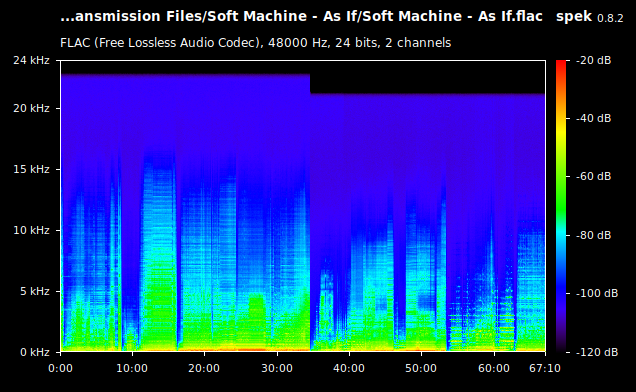Click the FLAC codec info line
Screen dimensions: 636x392
[256, 43]
